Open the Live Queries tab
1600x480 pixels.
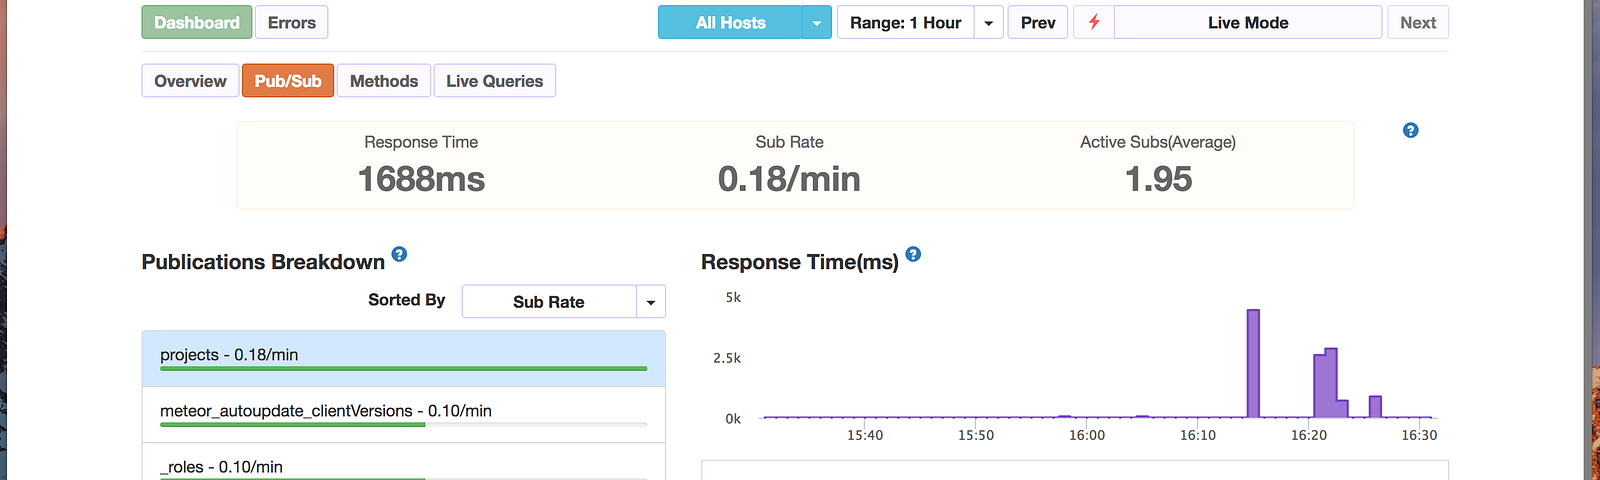(x=495, y=81)
